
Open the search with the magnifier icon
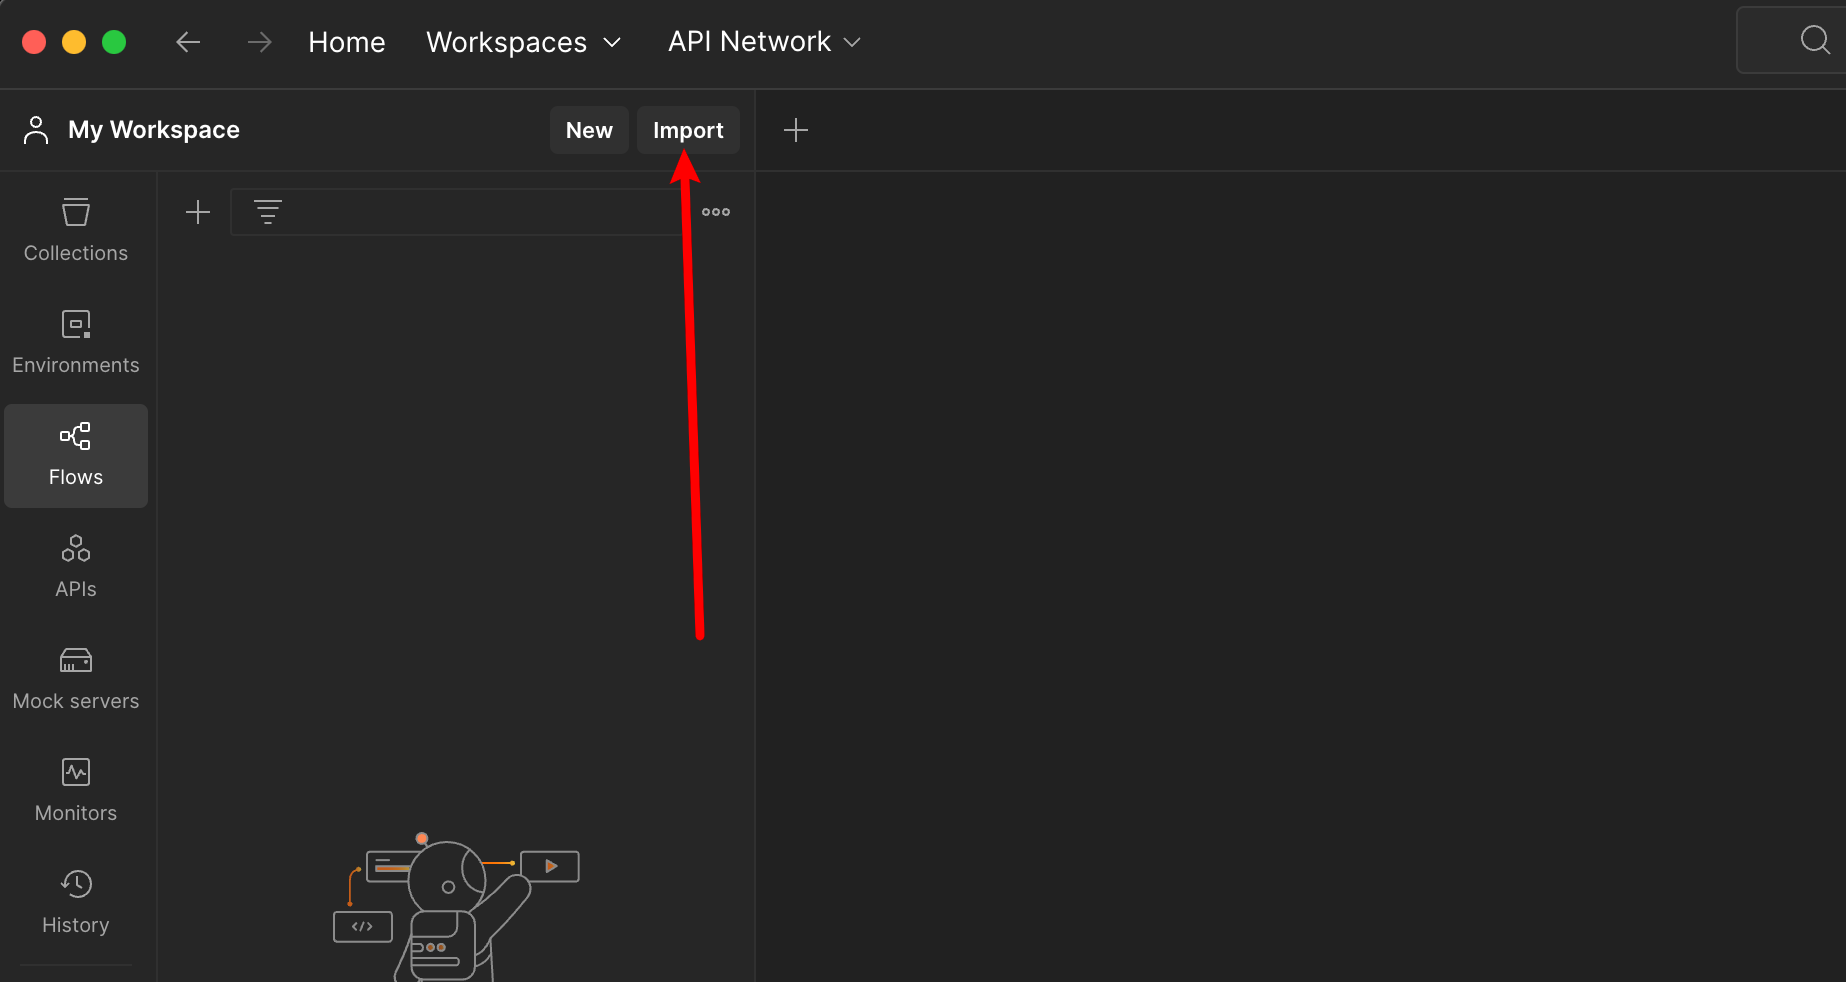coord(1814,40)
